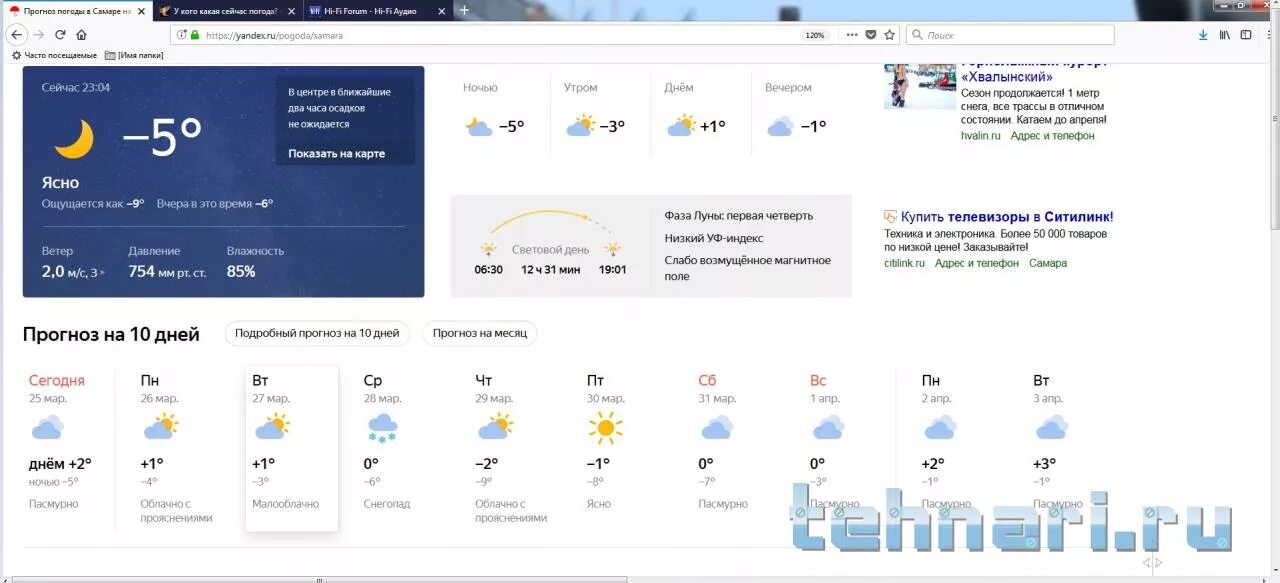Click the sunny weather icon under Пт 30 мар.

click(607, 428)
